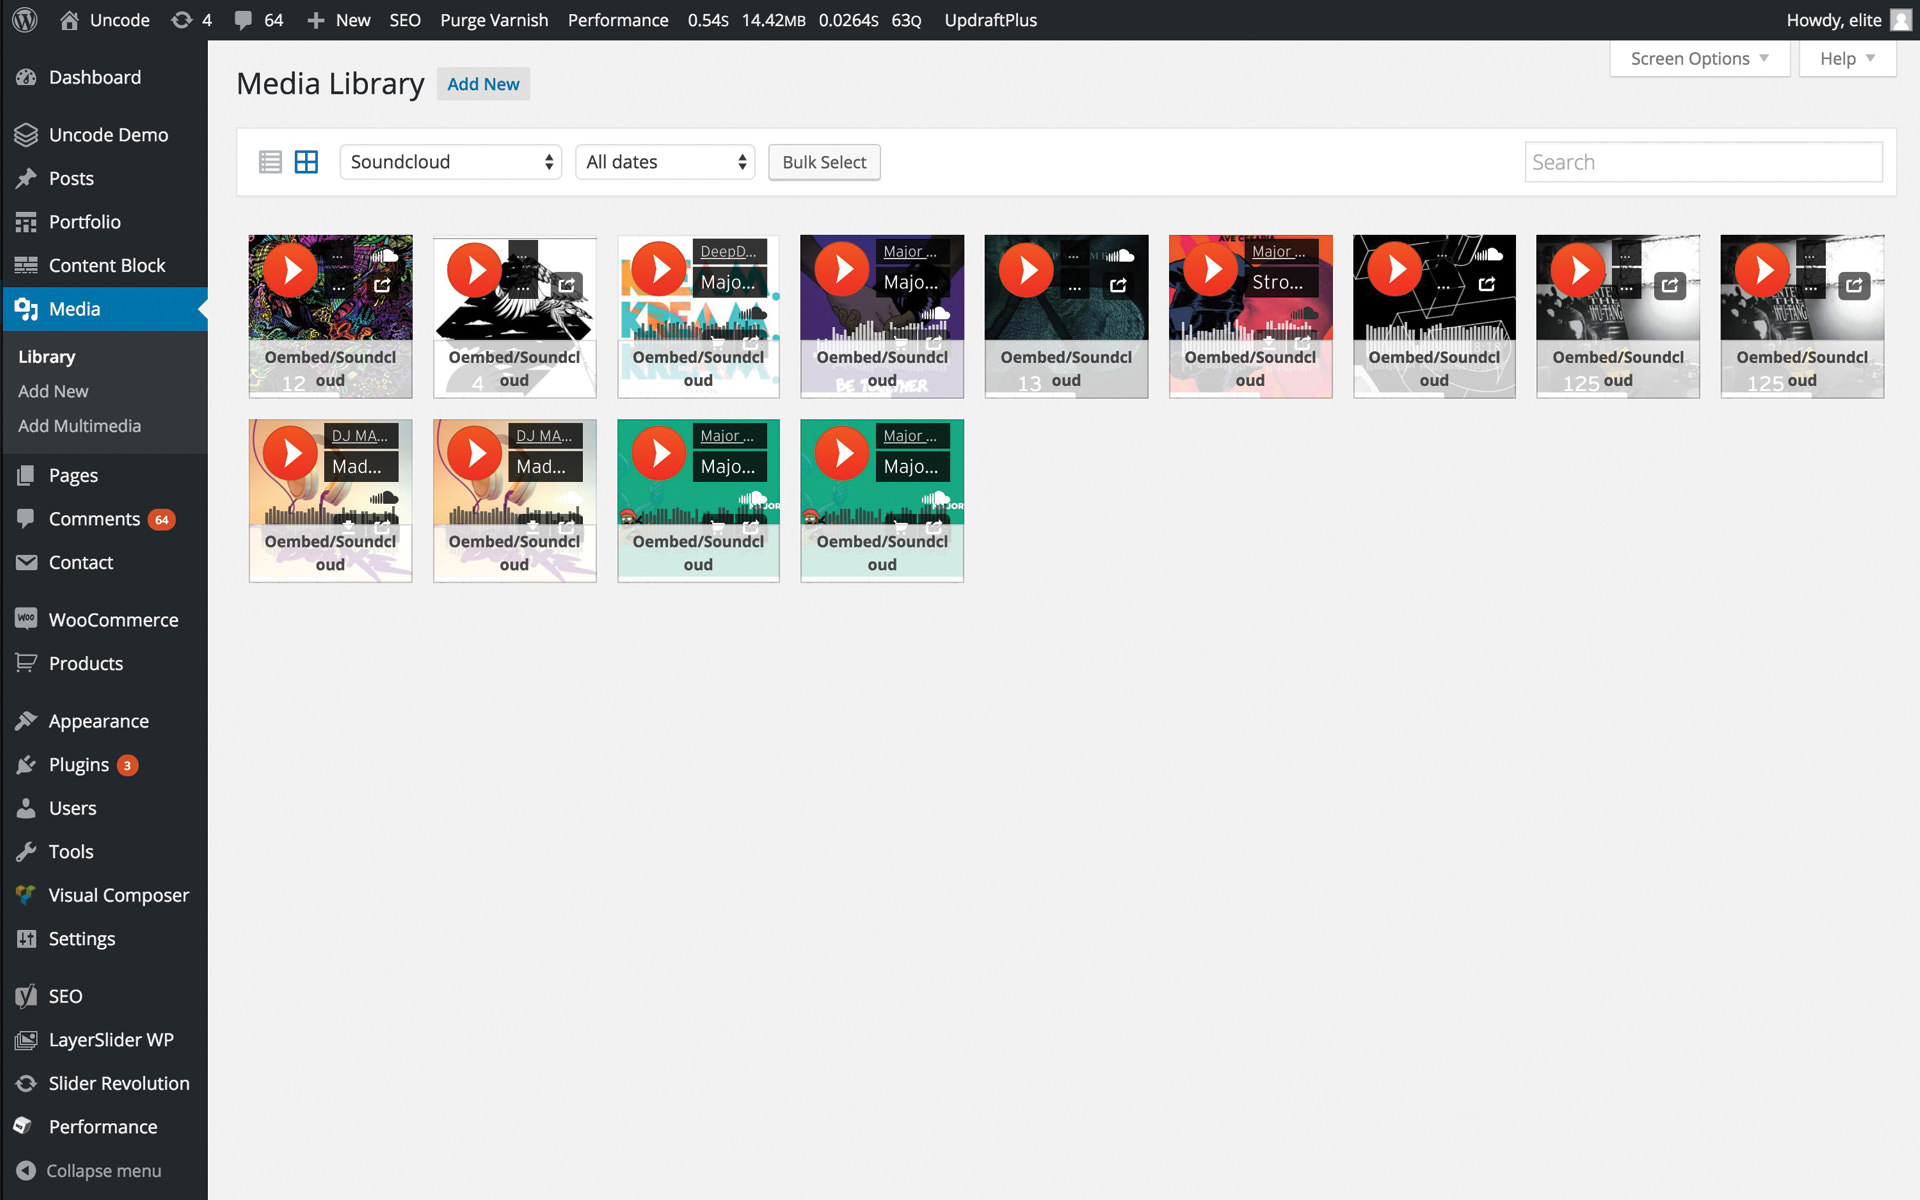Click the Yoast SEO icon in sidebar

coord(26,996)
